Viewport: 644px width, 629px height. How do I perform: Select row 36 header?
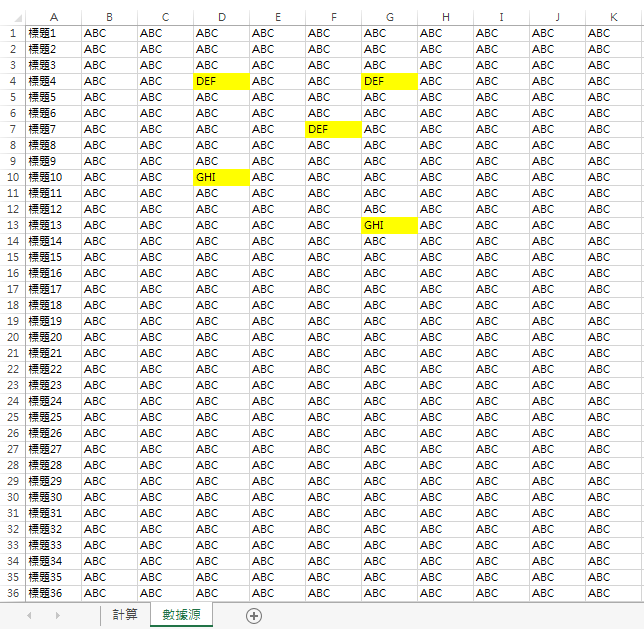coord(13,593)
